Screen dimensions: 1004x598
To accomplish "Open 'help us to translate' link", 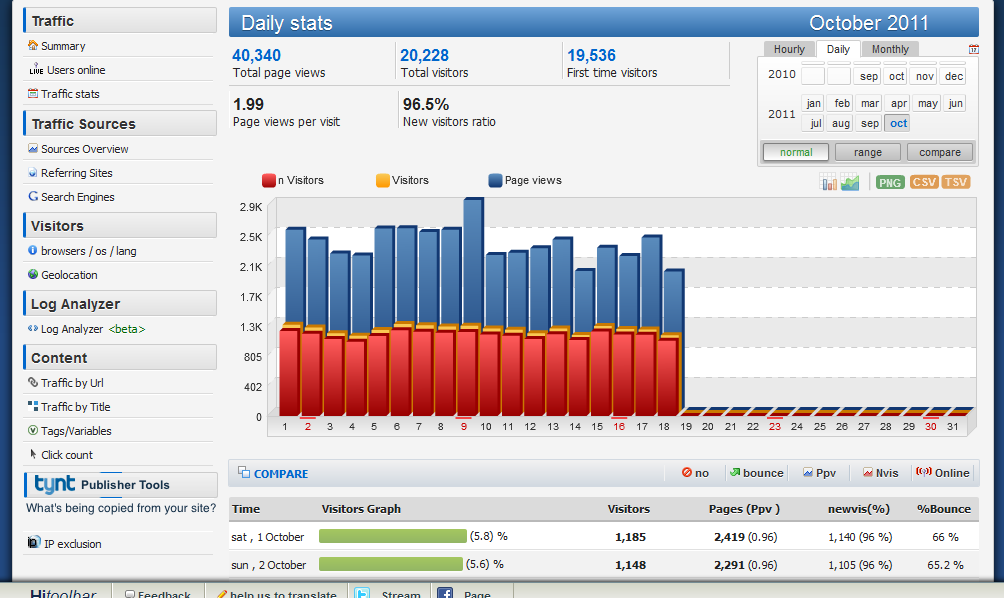I will coord(277,594).
